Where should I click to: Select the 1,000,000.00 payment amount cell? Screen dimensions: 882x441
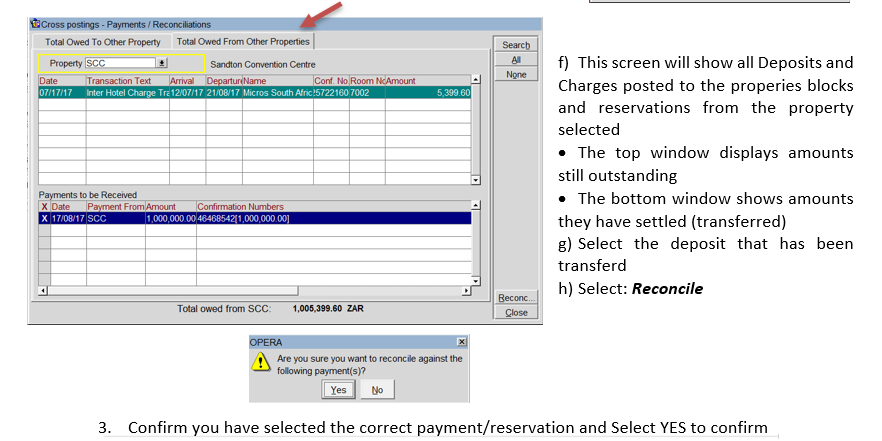point(171,218)
